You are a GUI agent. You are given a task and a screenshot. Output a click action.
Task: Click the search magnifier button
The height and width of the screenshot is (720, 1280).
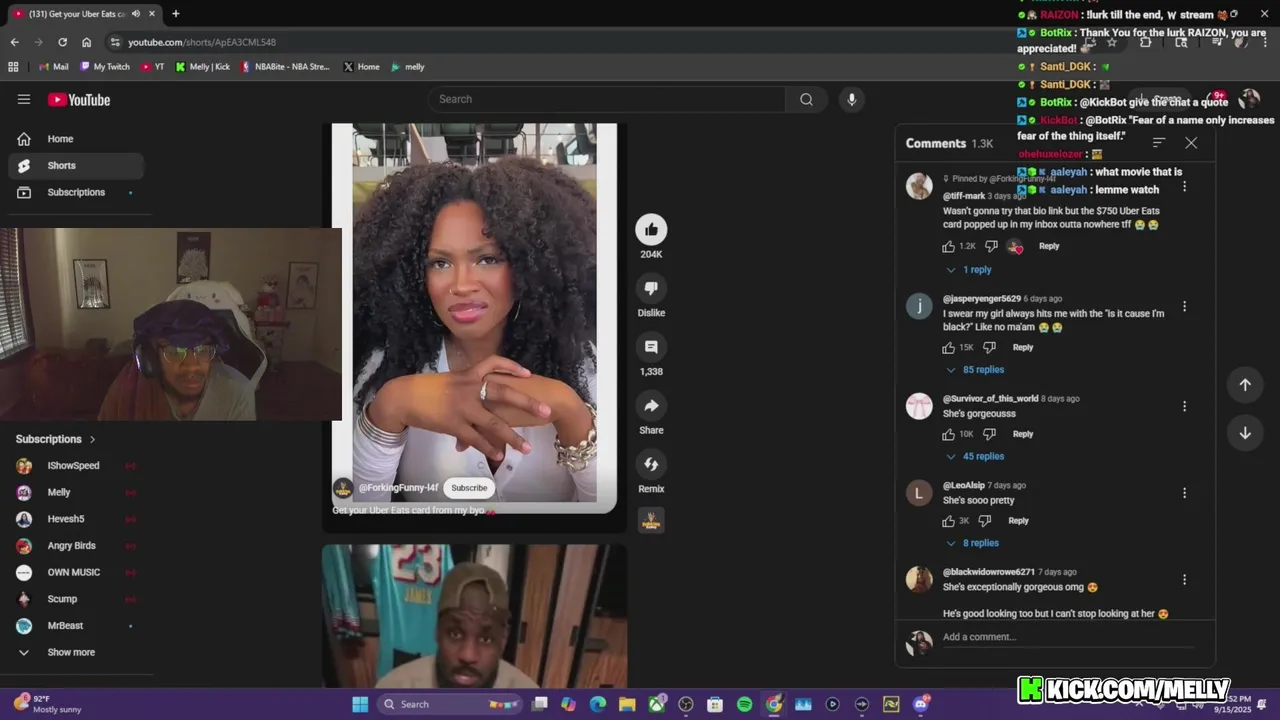[x=806, y=99]
